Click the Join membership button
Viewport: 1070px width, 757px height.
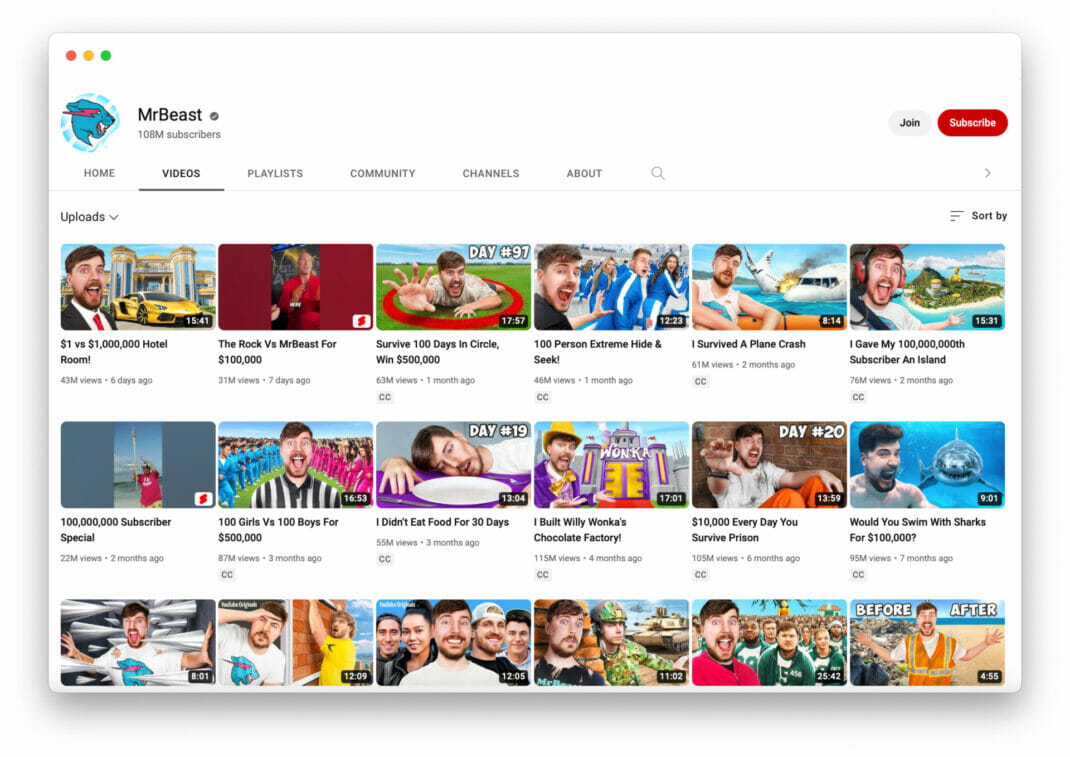909,122
